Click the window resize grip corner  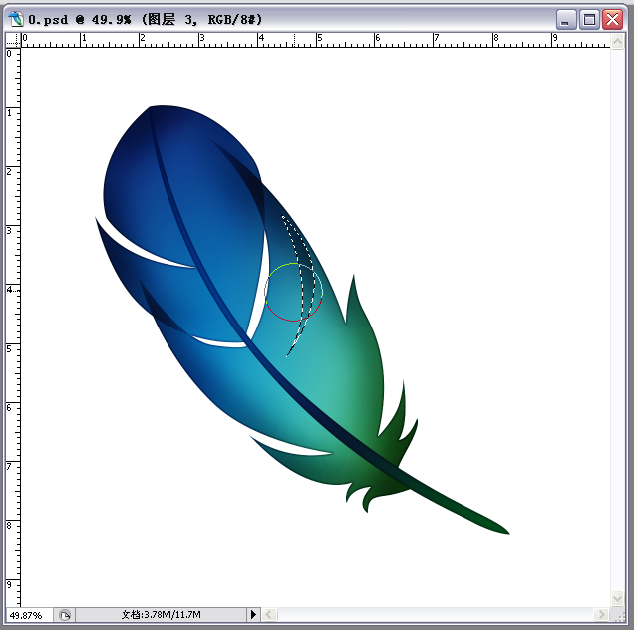tap(618, 615)
